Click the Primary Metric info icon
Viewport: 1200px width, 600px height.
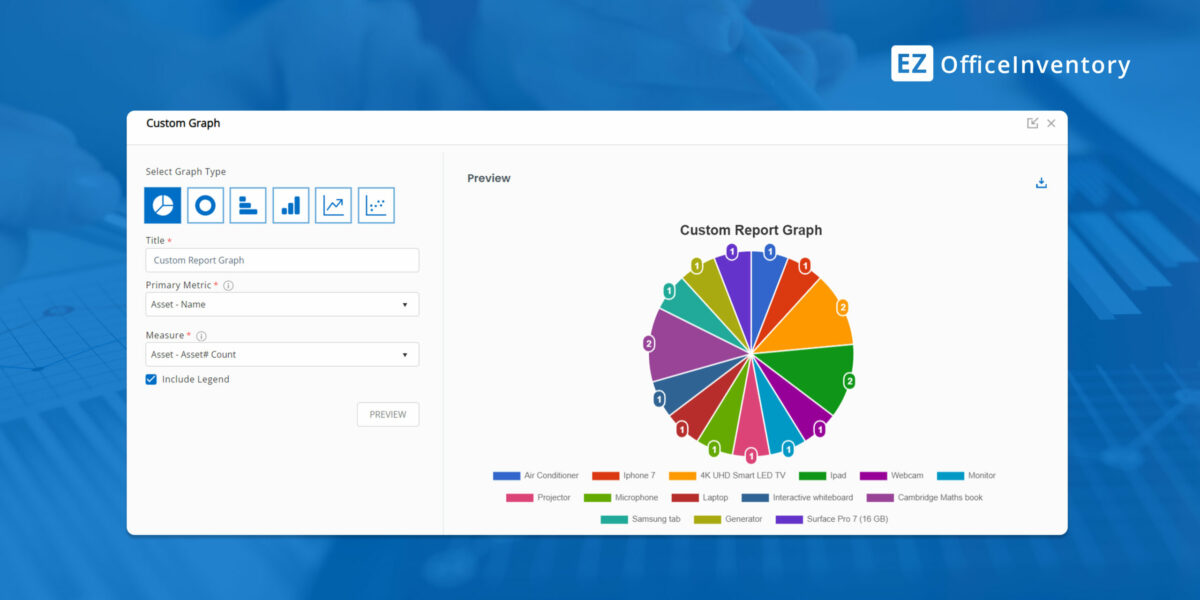228,286
